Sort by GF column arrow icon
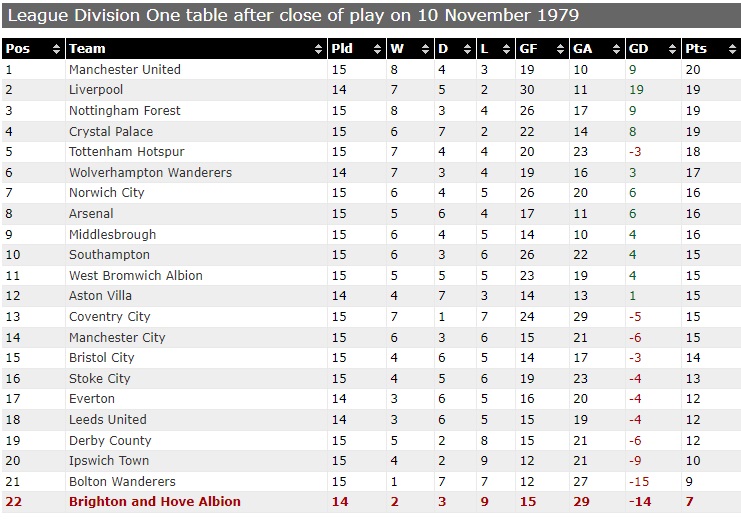 click(560, 49)
